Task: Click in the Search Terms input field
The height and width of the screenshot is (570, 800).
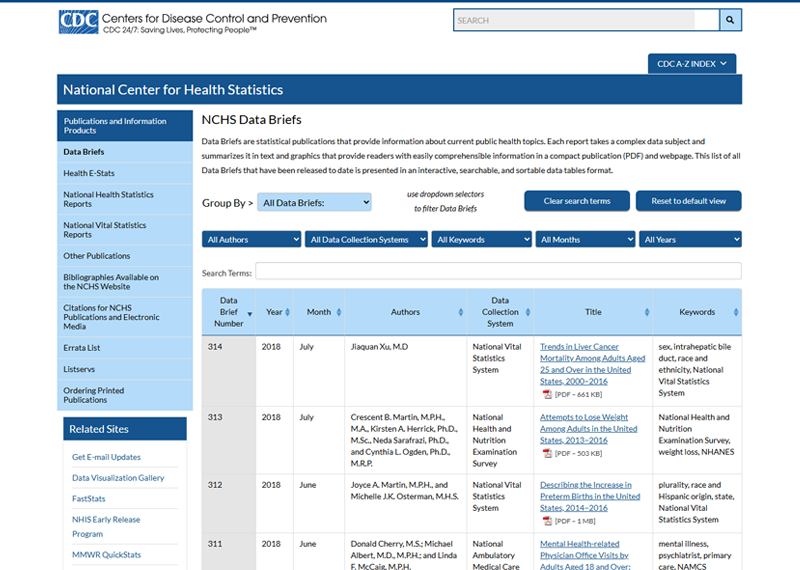Action: coord(498,271)
